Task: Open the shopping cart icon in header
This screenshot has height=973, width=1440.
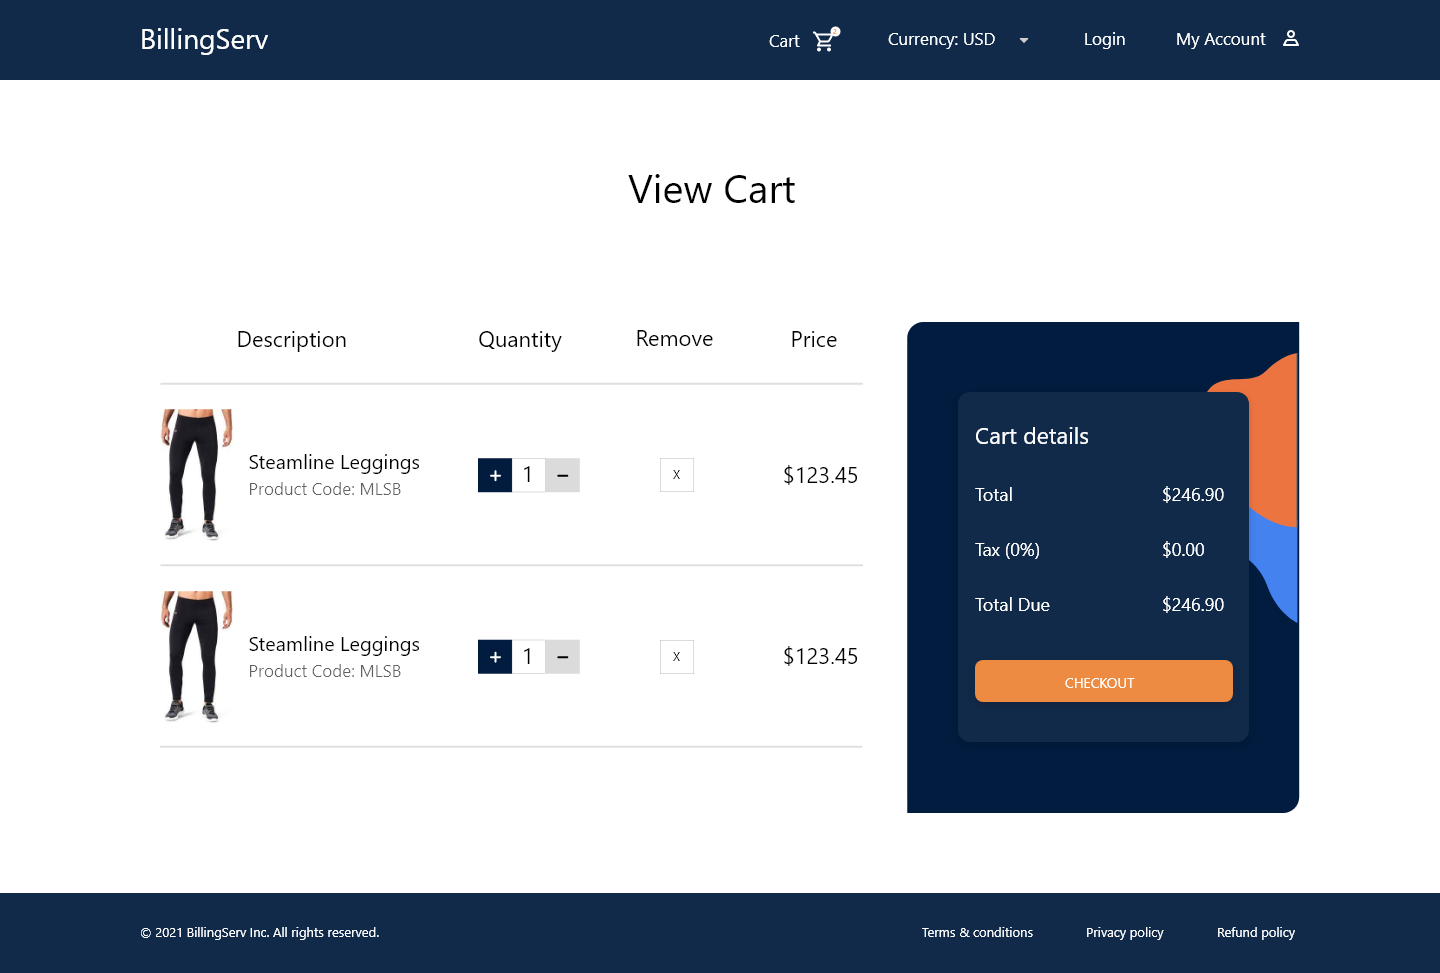Action: coord(825,40)
